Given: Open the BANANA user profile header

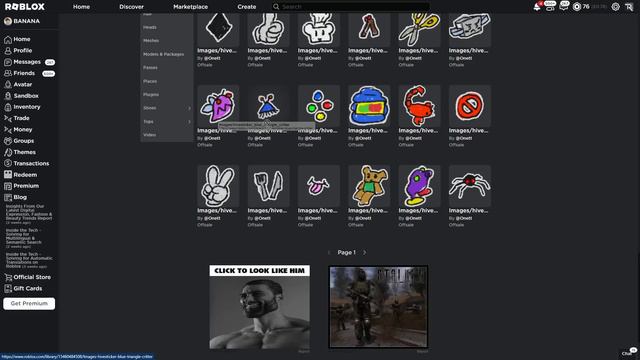Looking at the screenshot, I should pos(22,21).
